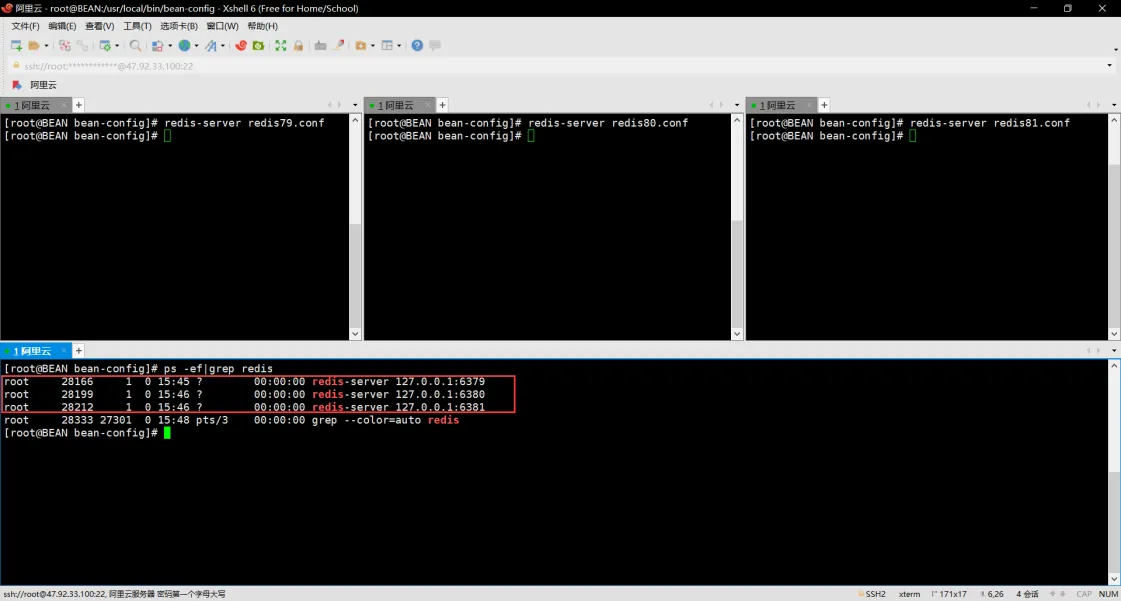The image size is (1121, 601).
Task: Open the 选项卡(B) menu
Action: pos(179,26)
